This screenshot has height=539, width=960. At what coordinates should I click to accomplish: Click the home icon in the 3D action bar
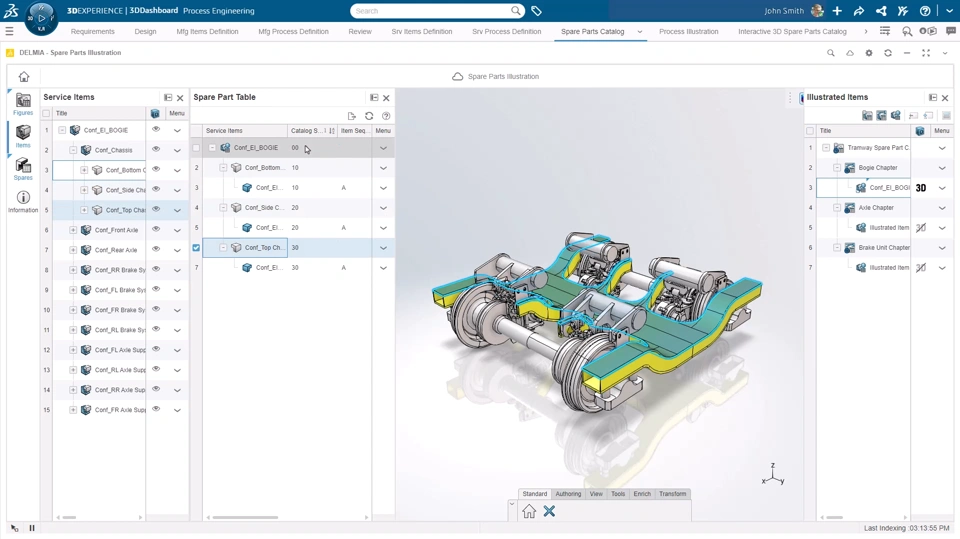[529, 511]
